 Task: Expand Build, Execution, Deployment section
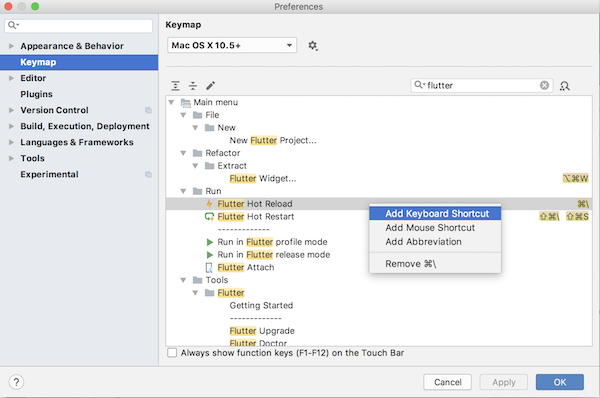click(11, 126)
